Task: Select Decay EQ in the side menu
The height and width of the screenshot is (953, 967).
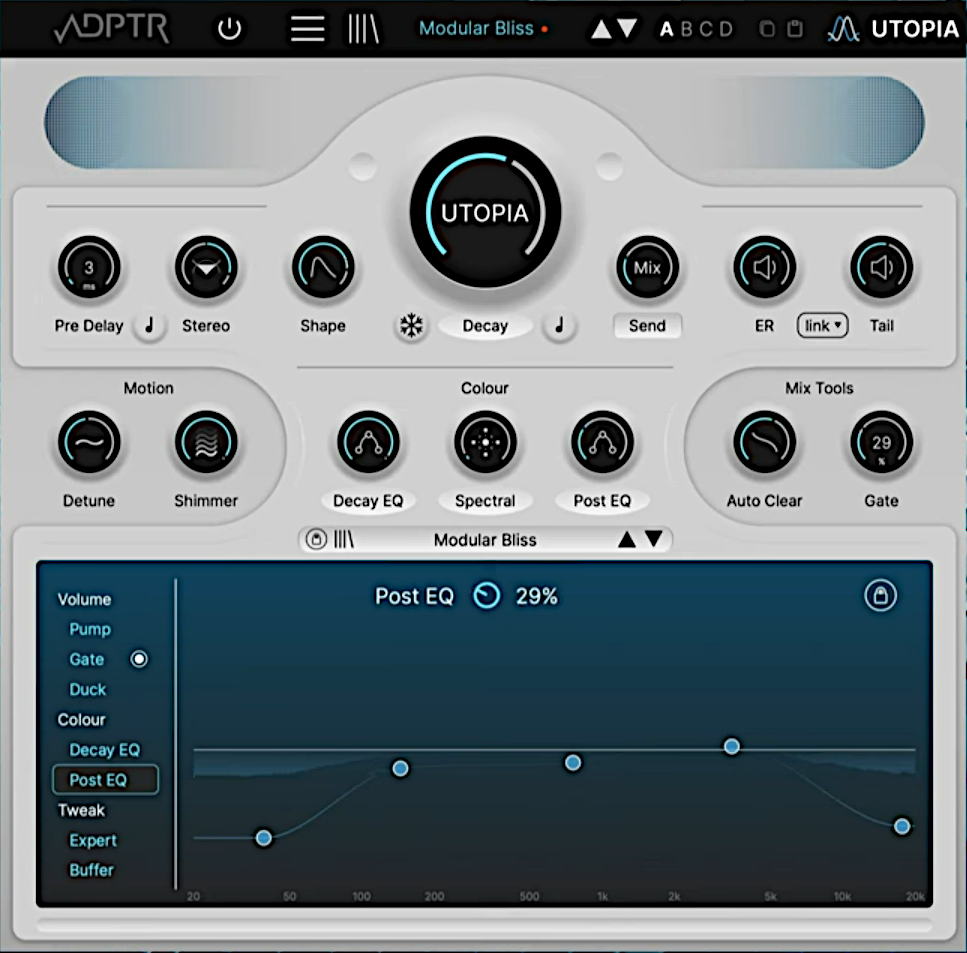Action: pos(105,750)
